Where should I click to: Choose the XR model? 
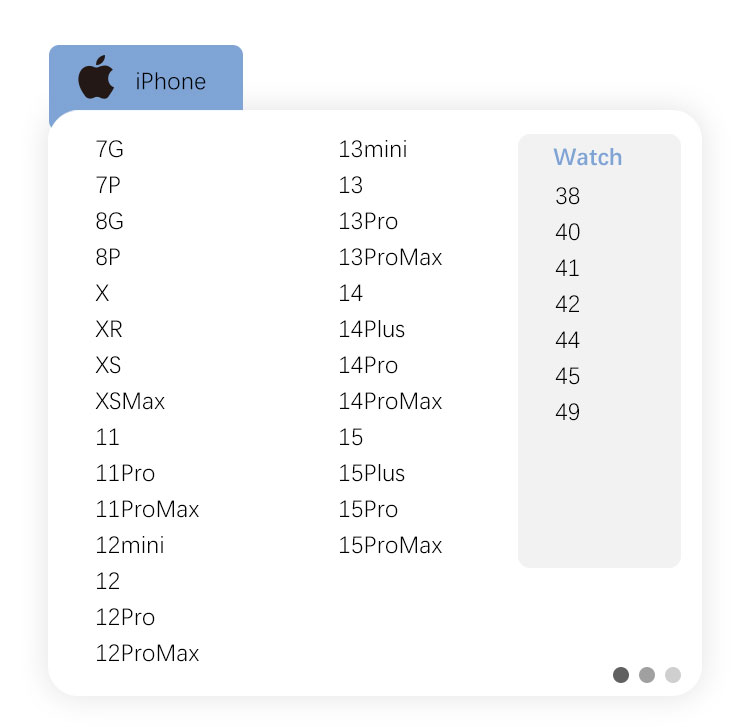(x=109, y=330)
